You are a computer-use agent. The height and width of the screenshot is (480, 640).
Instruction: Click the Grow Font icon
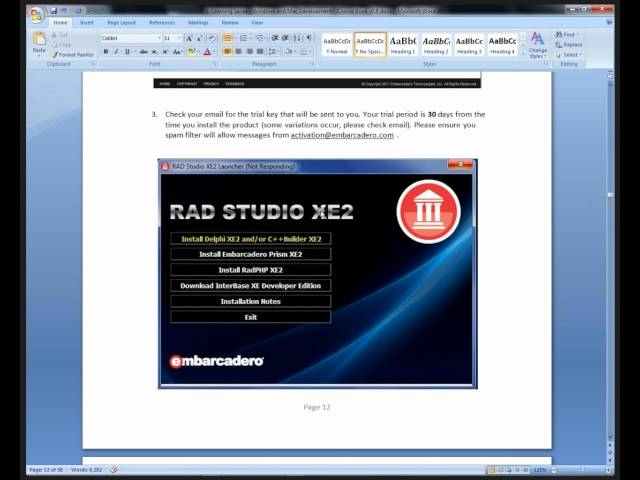(189, 38)
